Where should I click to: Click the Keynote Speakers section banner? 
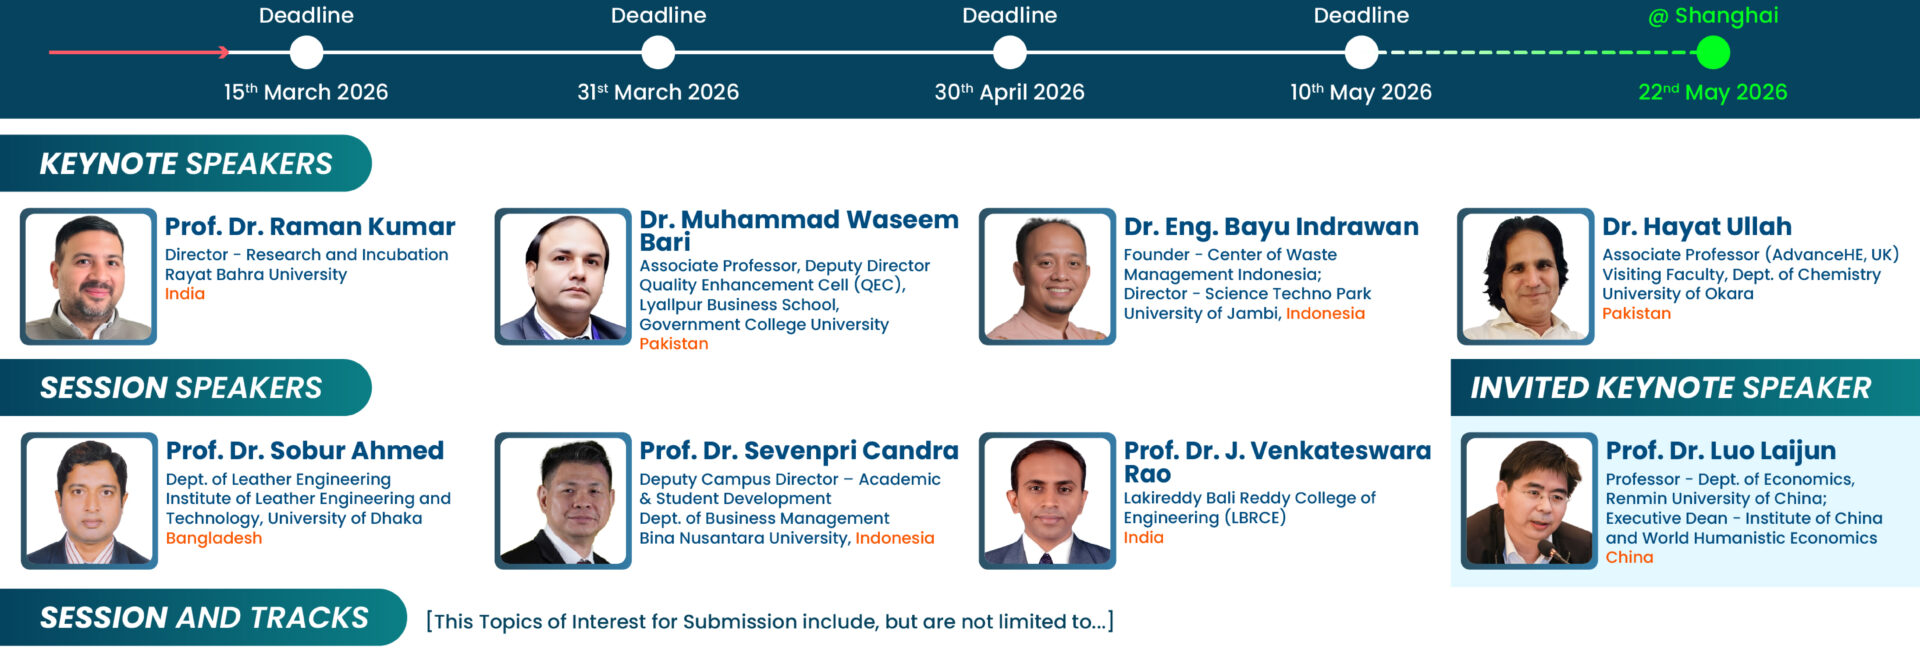click(186, 163)
